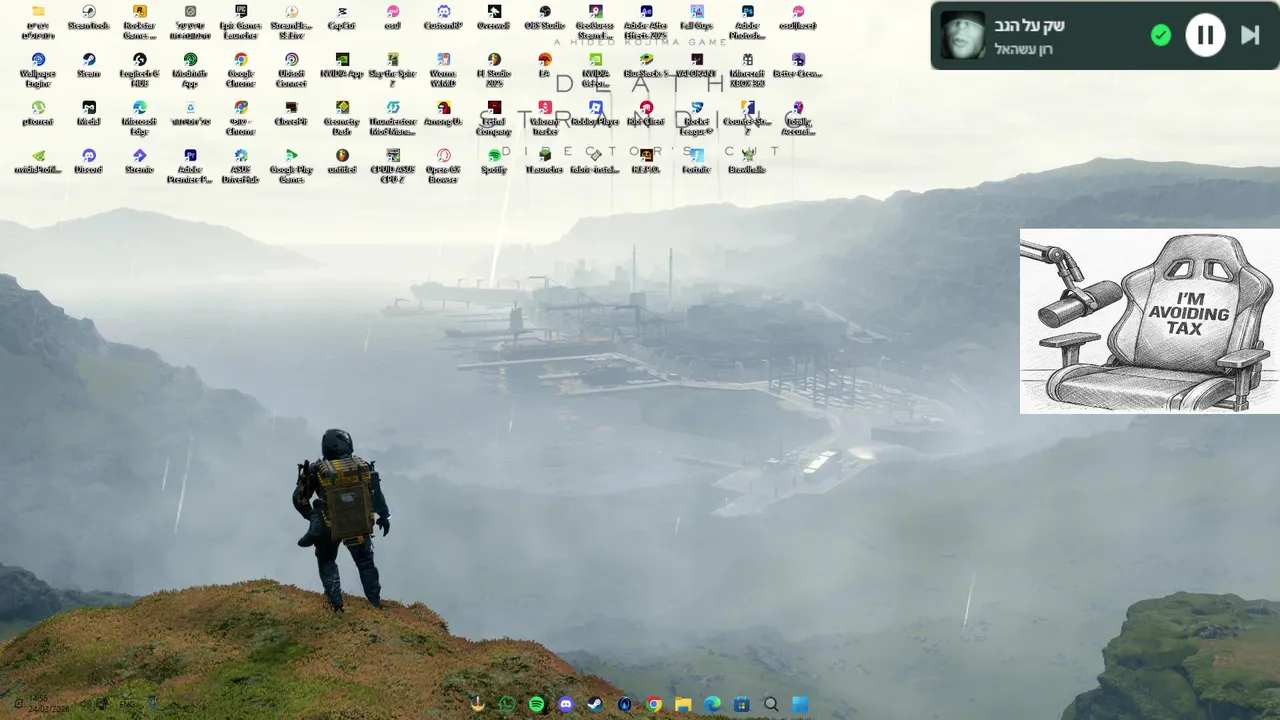Launch Epic Games Launcher from desktop

click(241, 19)
